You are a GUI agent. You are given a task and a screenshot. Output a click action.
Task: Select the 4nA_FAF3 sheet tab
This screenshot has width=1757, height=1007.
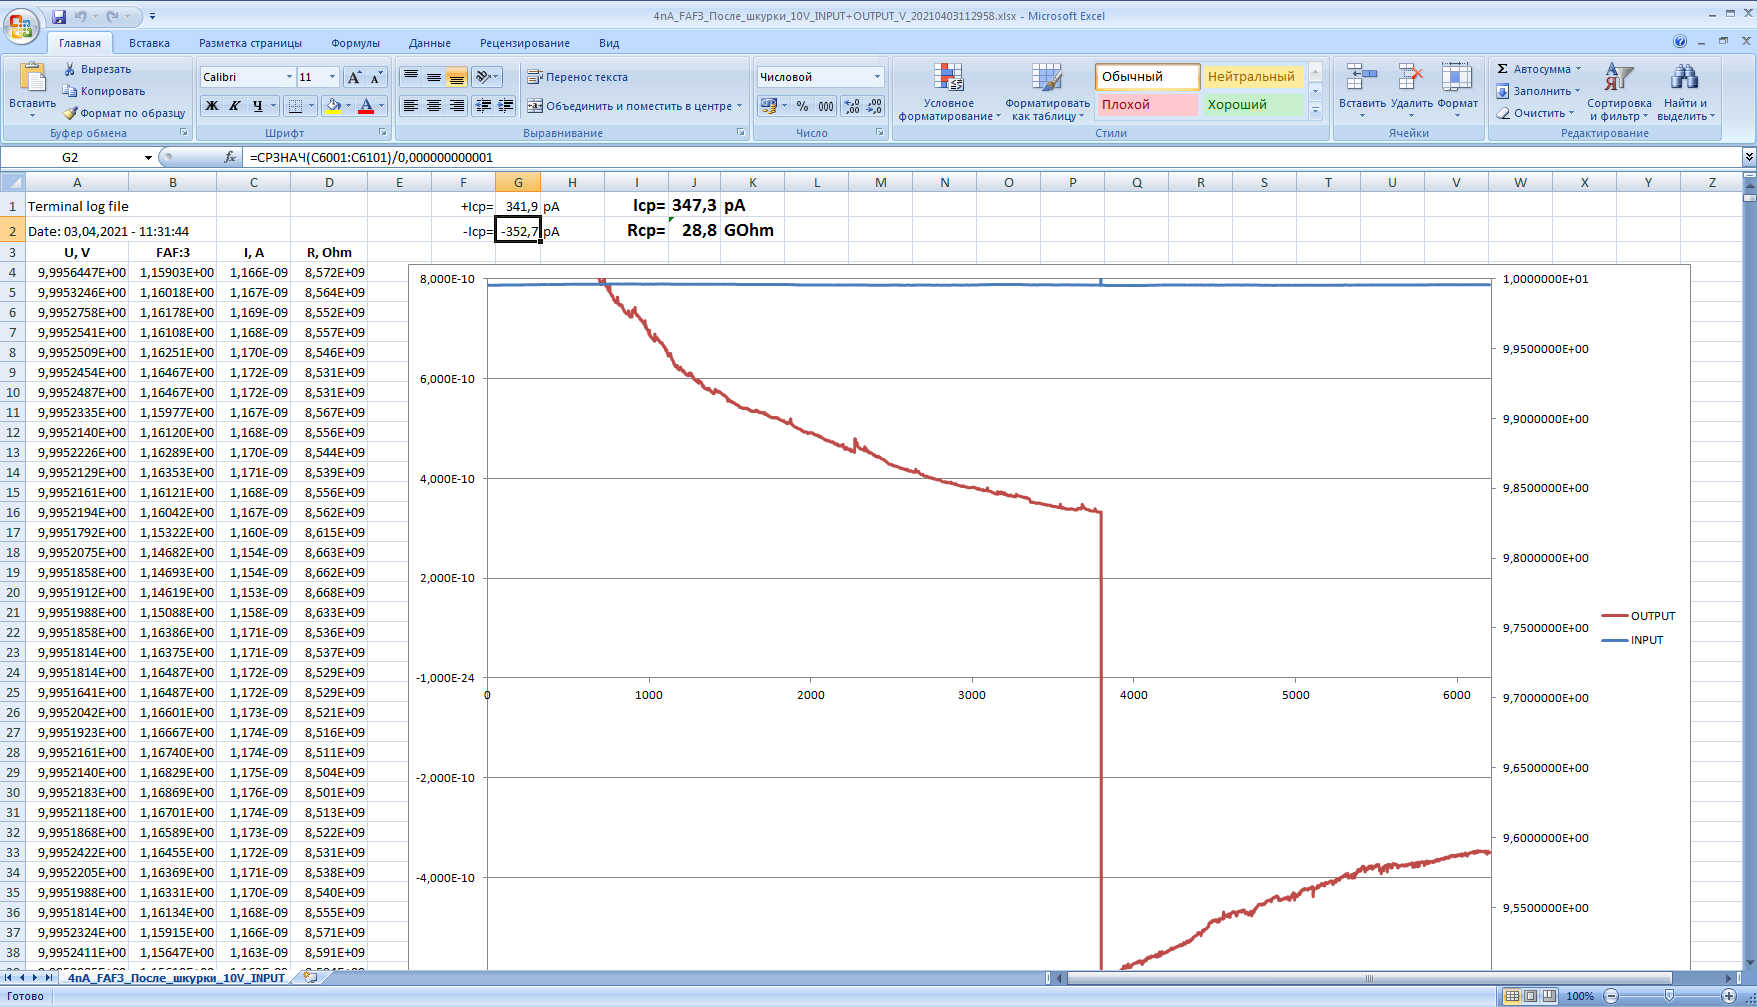176,977
